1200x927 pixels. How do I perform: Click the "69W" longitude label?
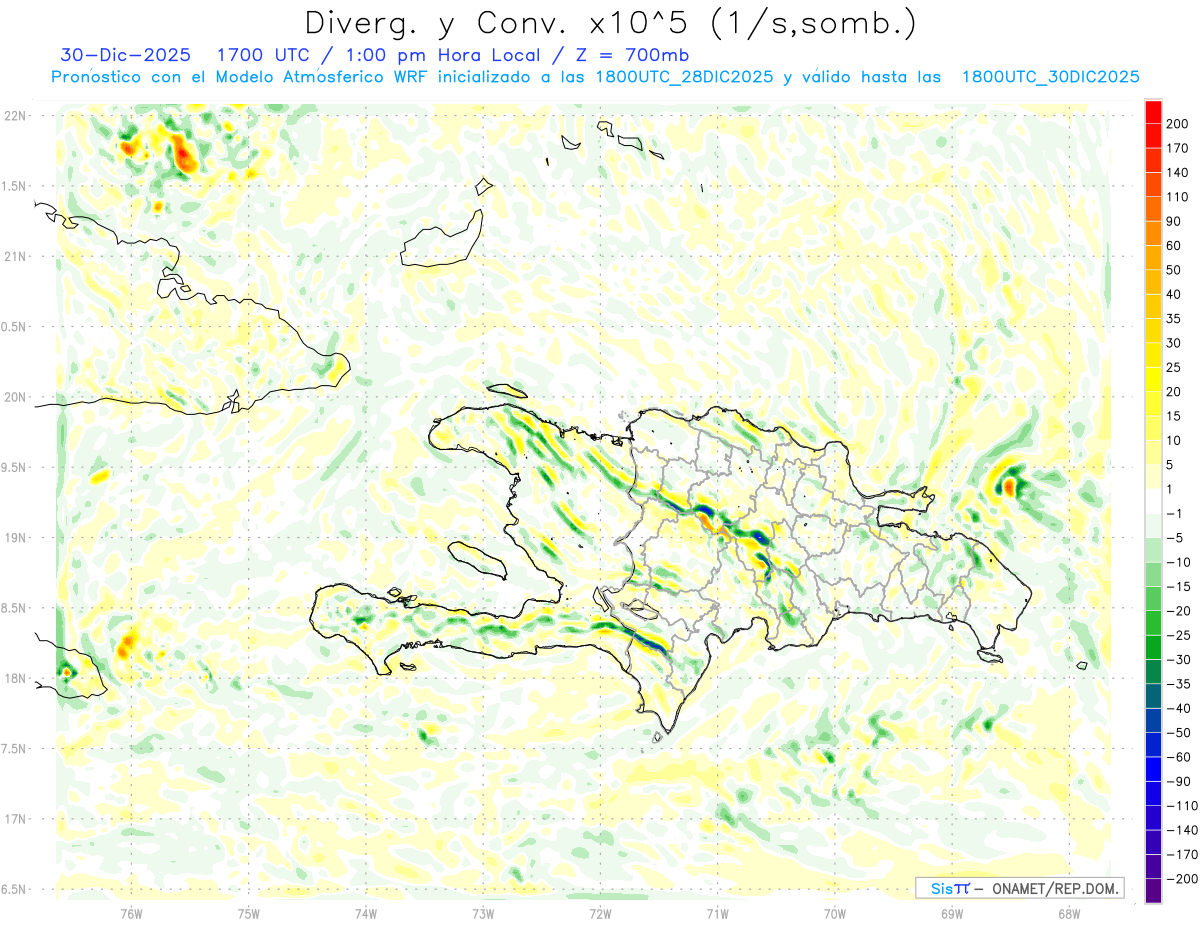[x=952, y=913]
